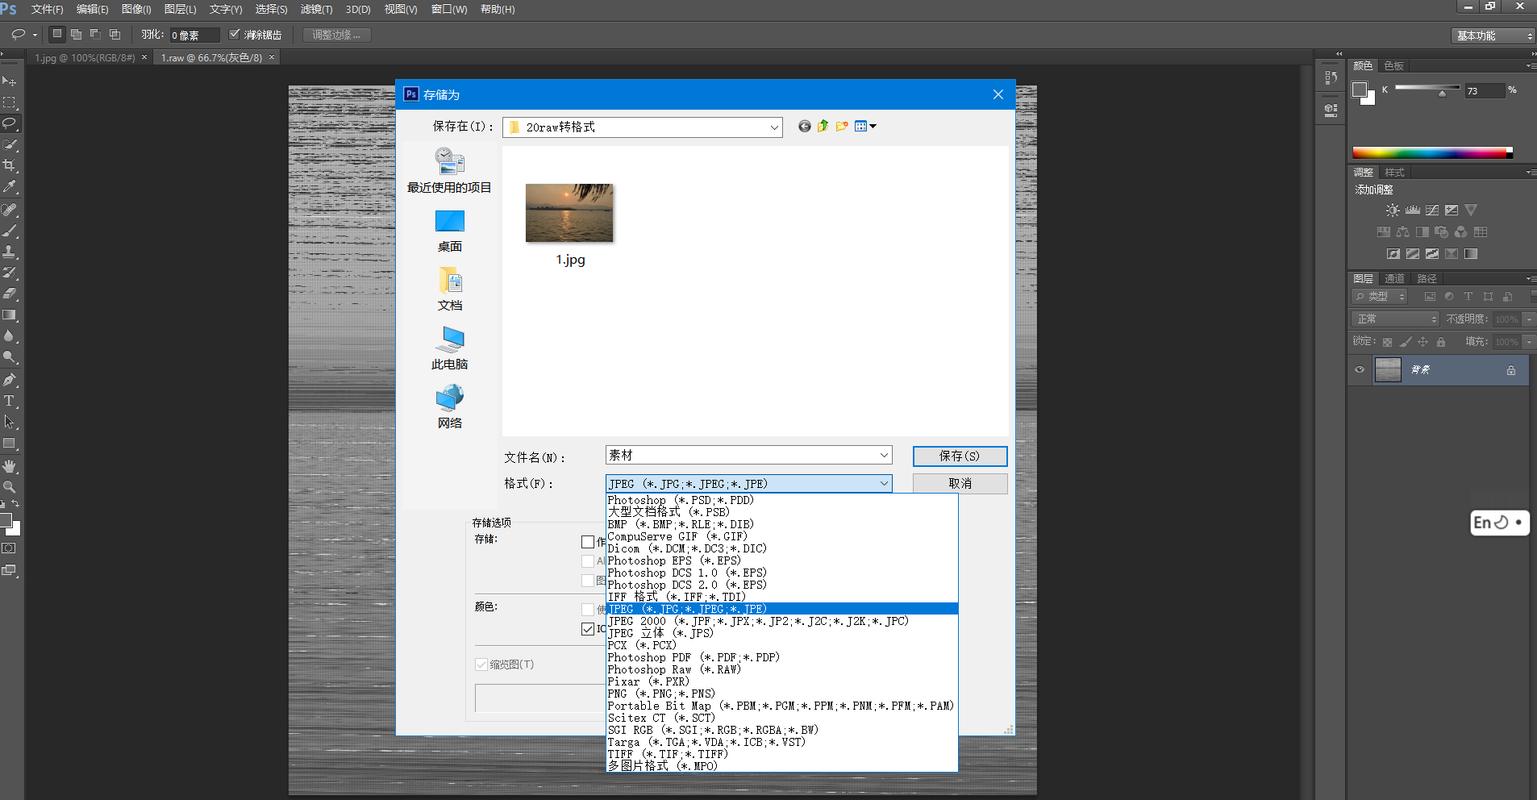
Task: Click the 调整边缘 refine edge button
Action: (337, 35)
